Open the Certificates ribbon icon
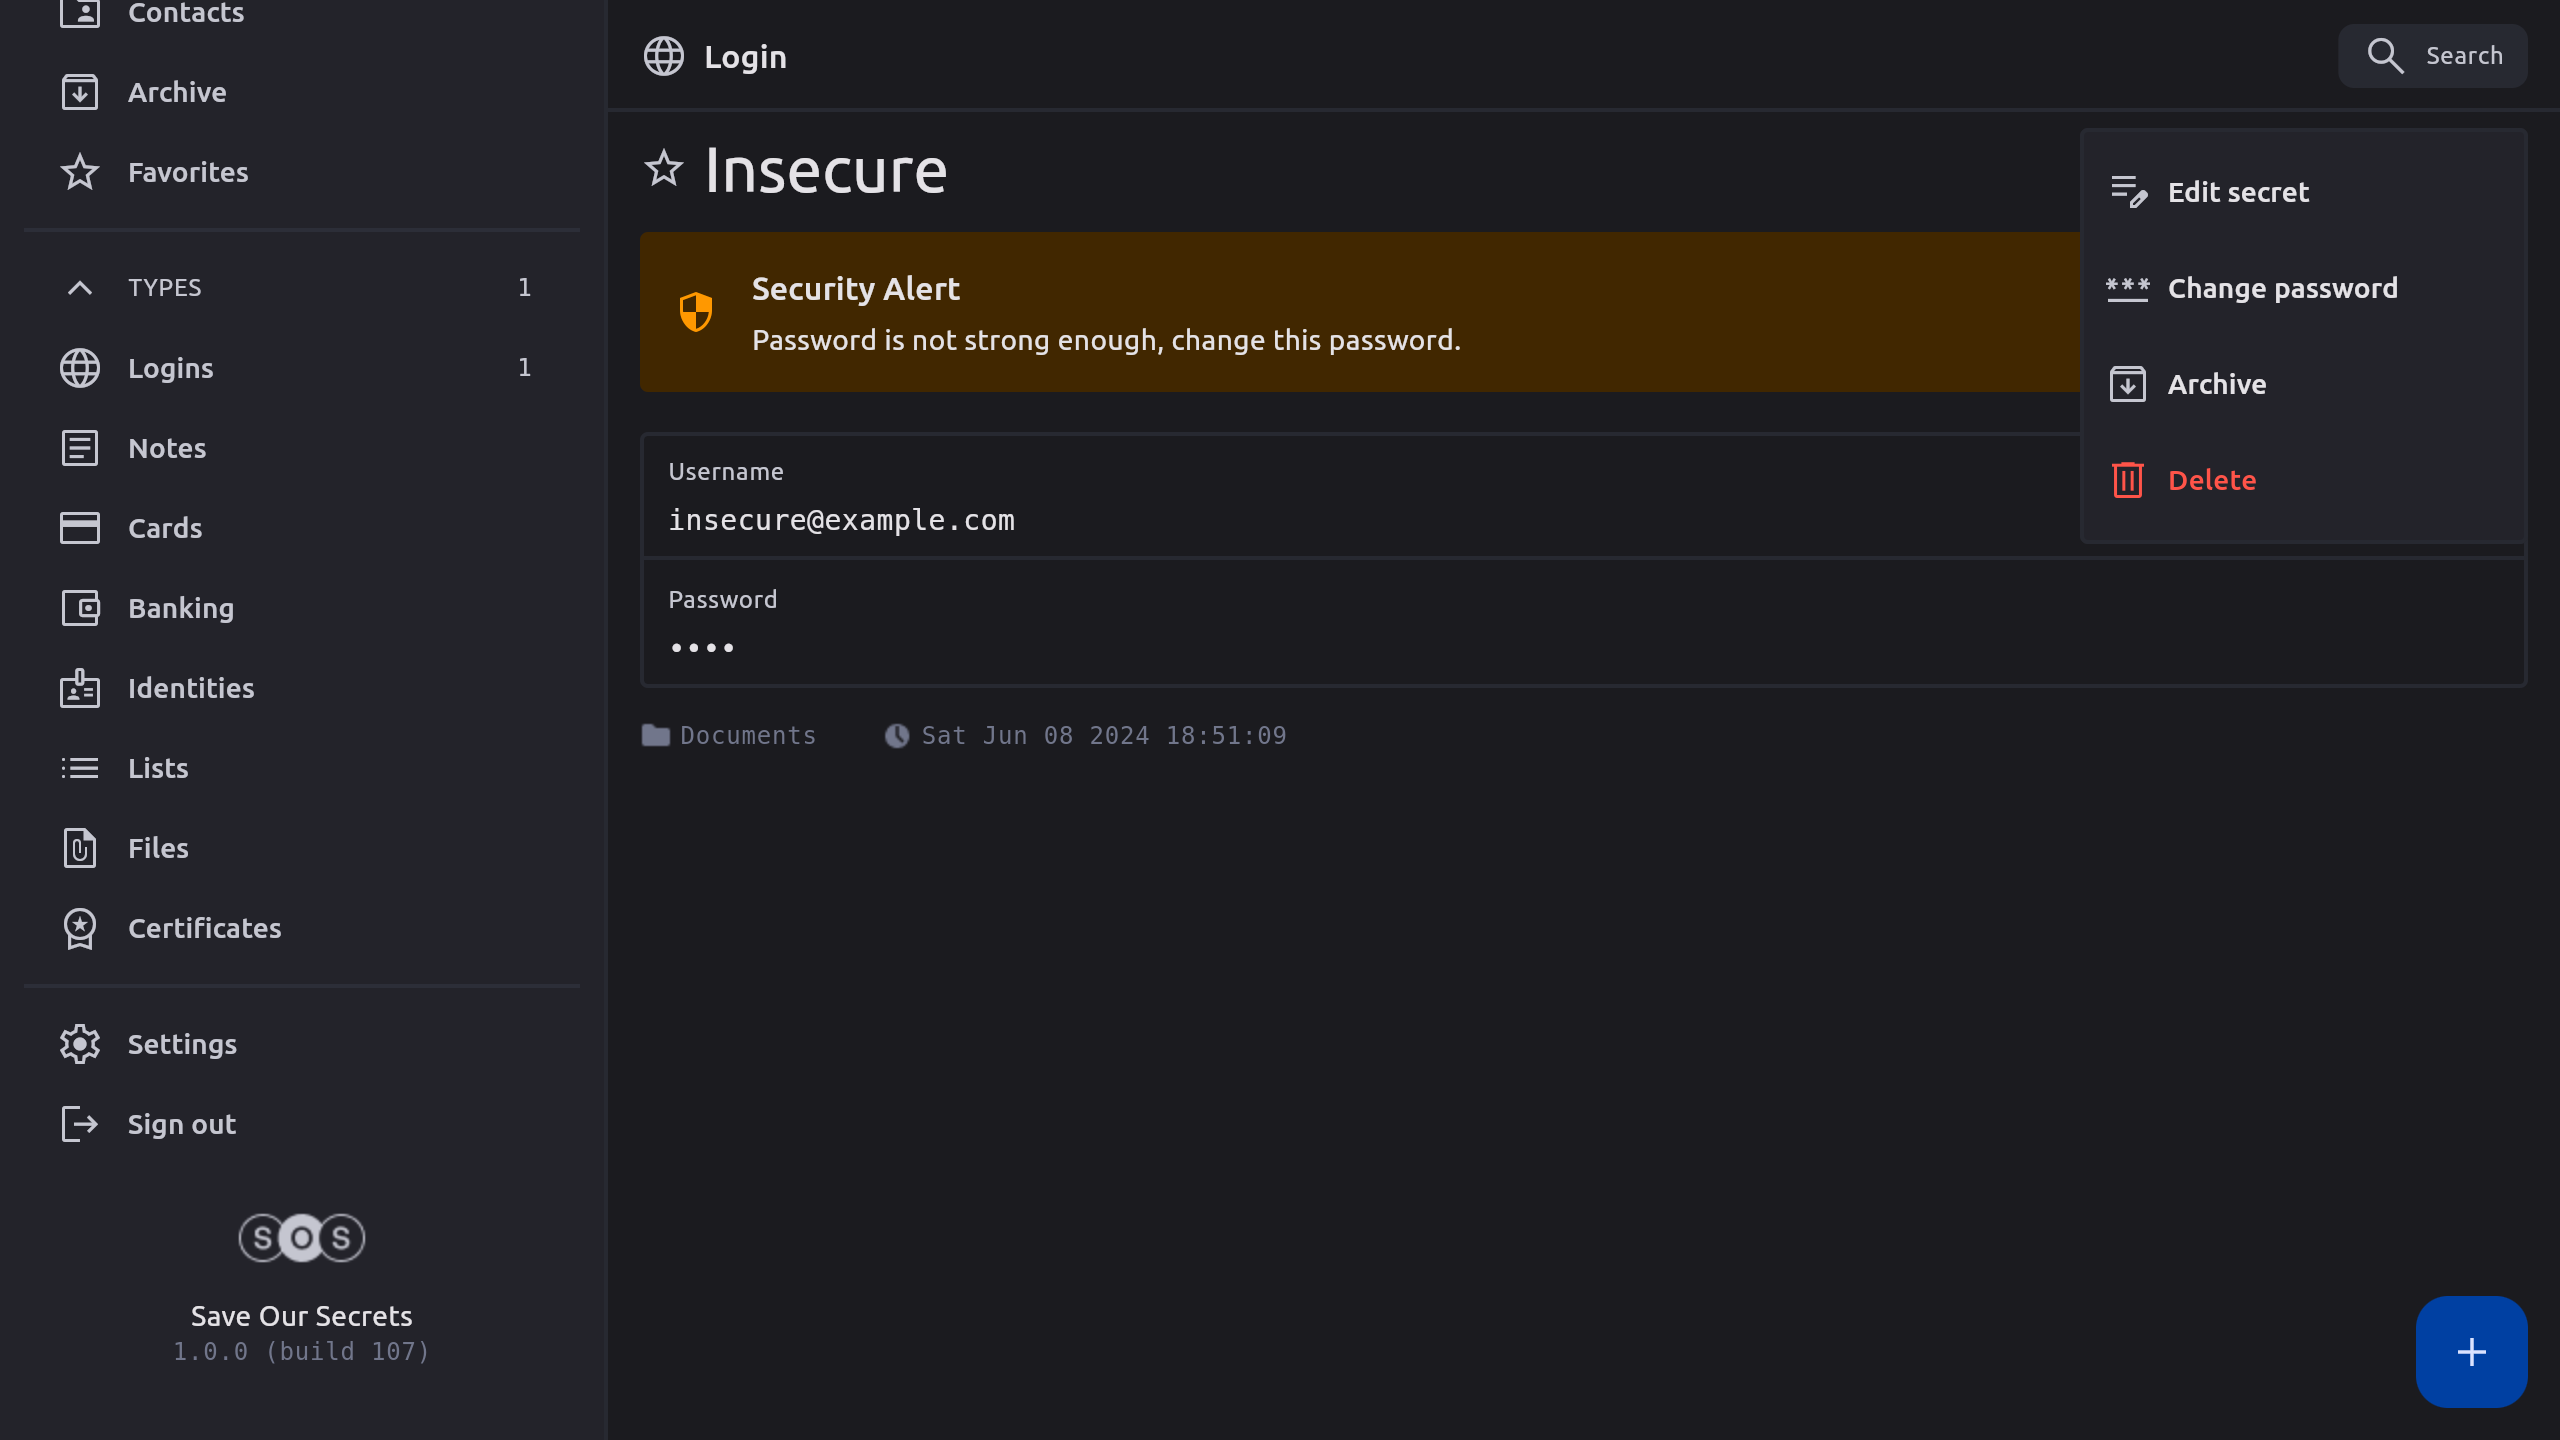This screenshot has width=2560, height=1440. click(x=80, y=928)
